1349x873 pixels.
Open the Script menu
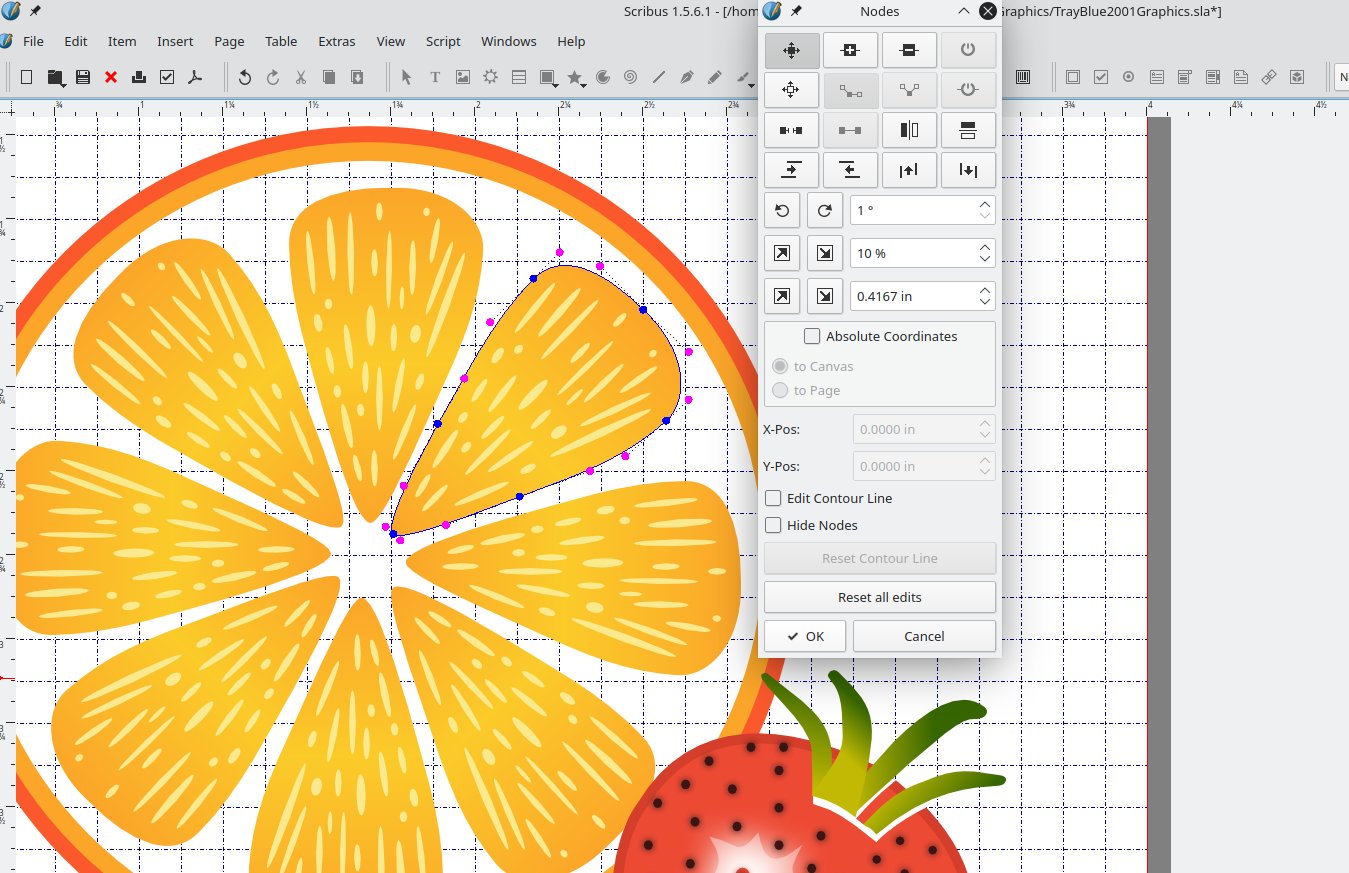point(443,41)
